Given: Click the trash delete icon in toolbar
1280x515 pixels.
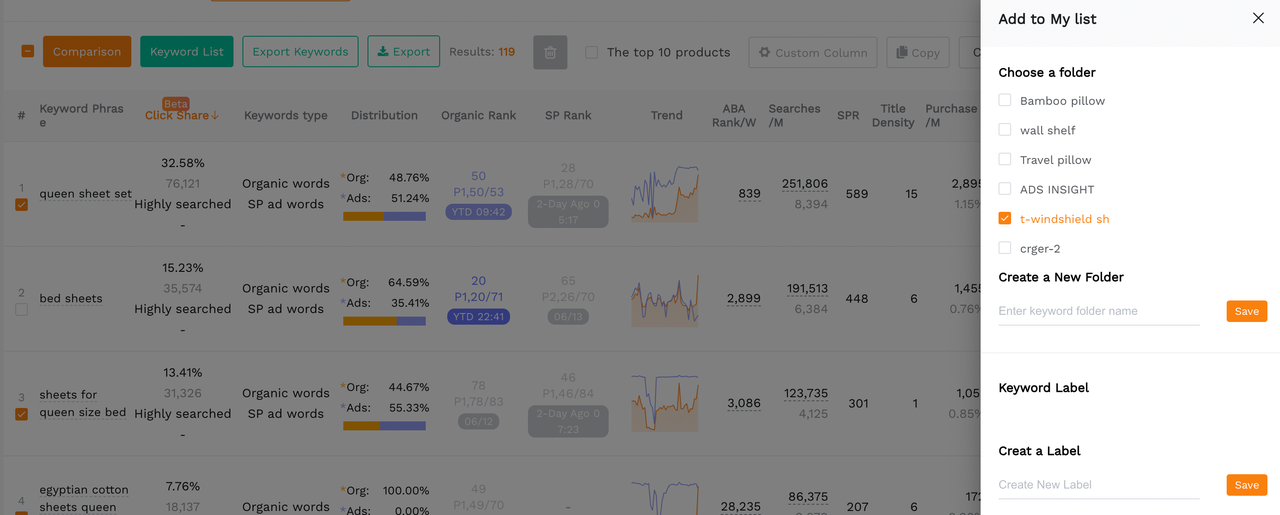Looking at the screenshot, I should [x=550, y=52].
